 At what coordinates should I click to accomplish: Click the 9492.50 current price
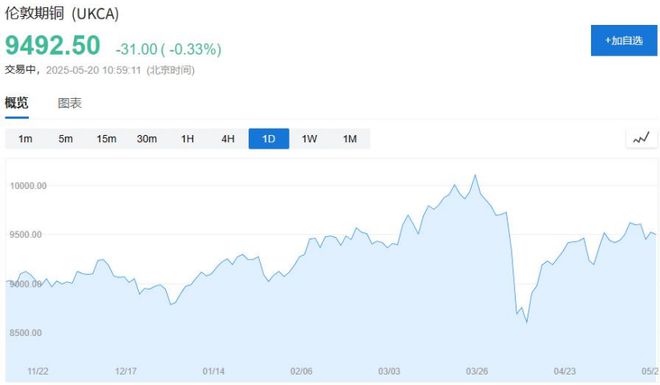[x=53, y=45]
